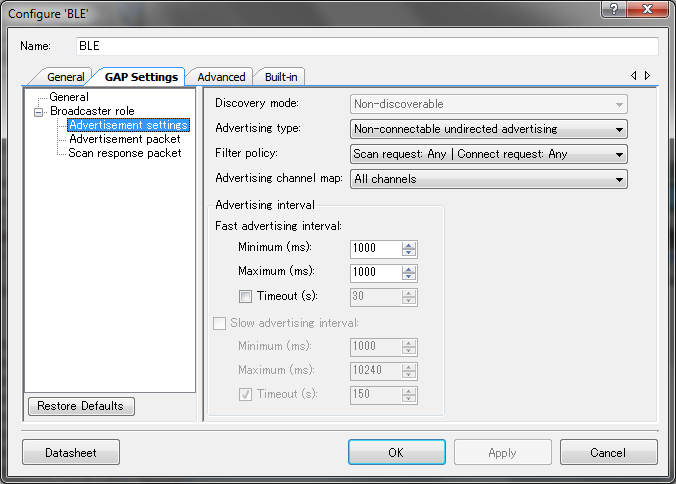Image resolution: width=676 pixels, height=484 pixels.
Task: Open Advertising channel map dropdown
Action: 488,179
